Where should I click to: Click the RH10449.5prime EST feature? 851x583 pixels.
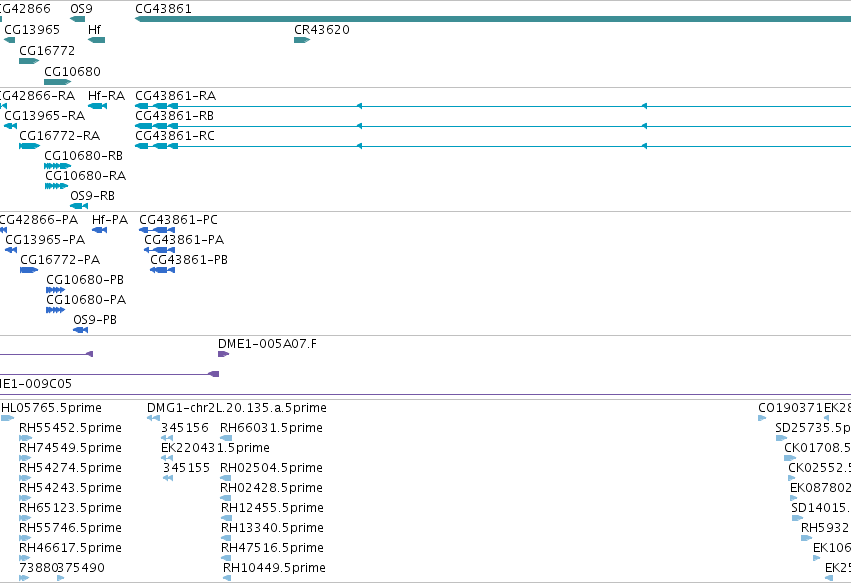227,578
